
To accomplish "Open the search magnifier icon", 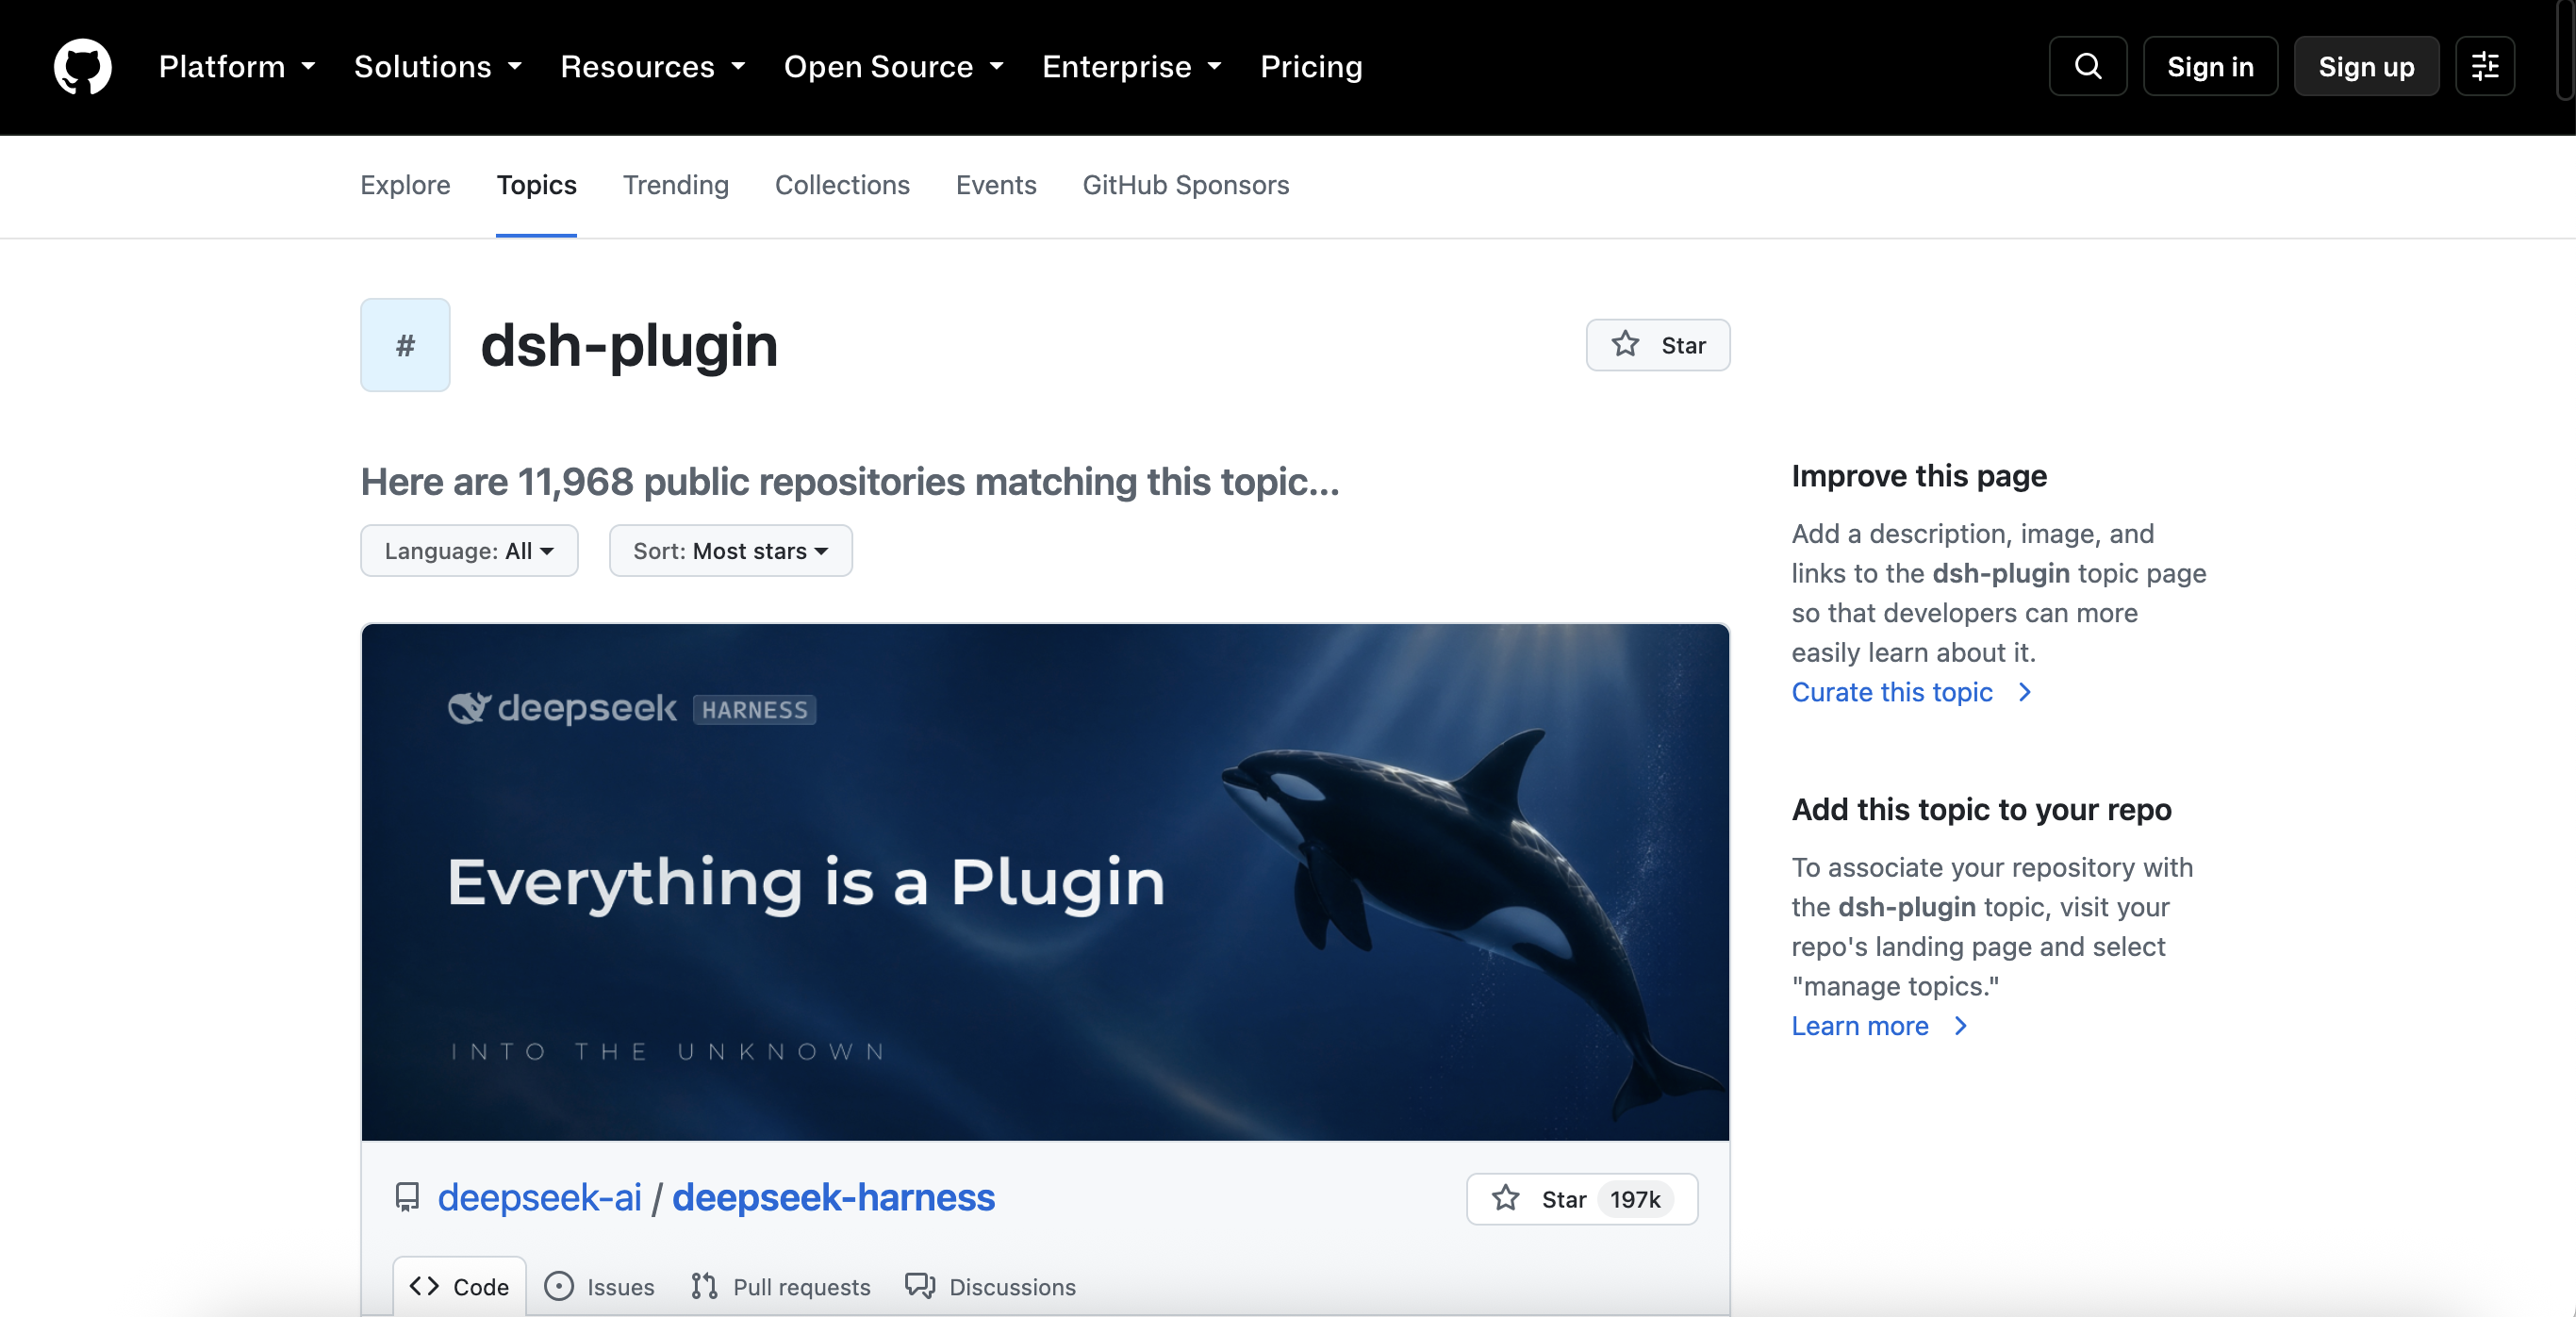I will pyautogui.click(x=2087, y=67).
